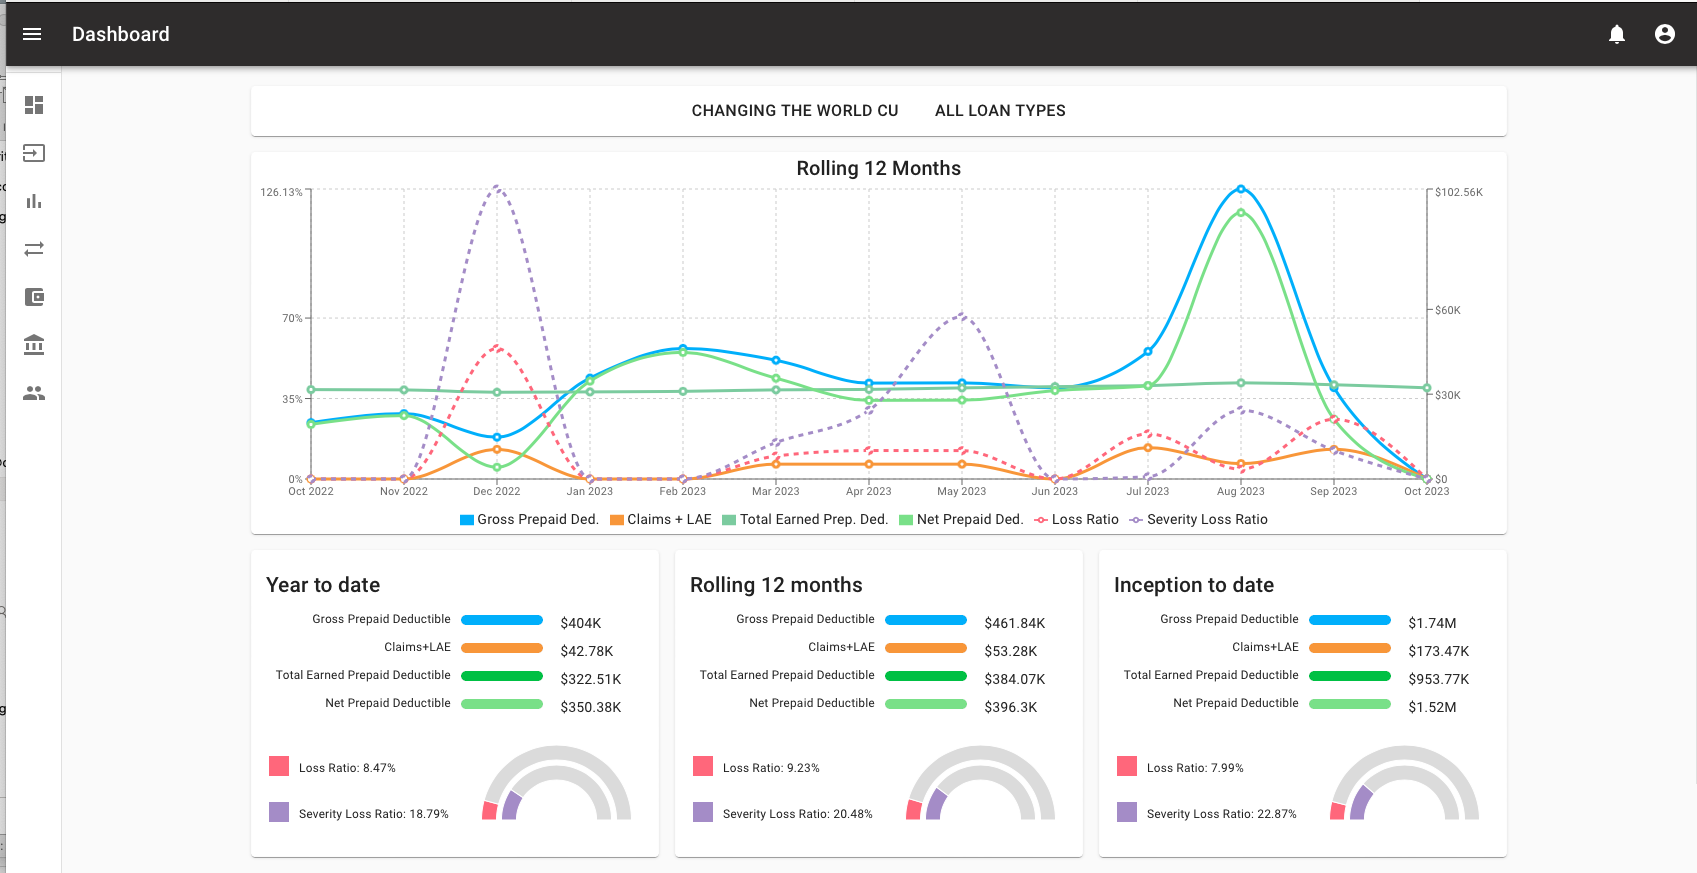This screenshot has height=873, width=1697.
Task: Toggle Gross Prepaid Ded. legend series
Action: click(x=529, y=520)
